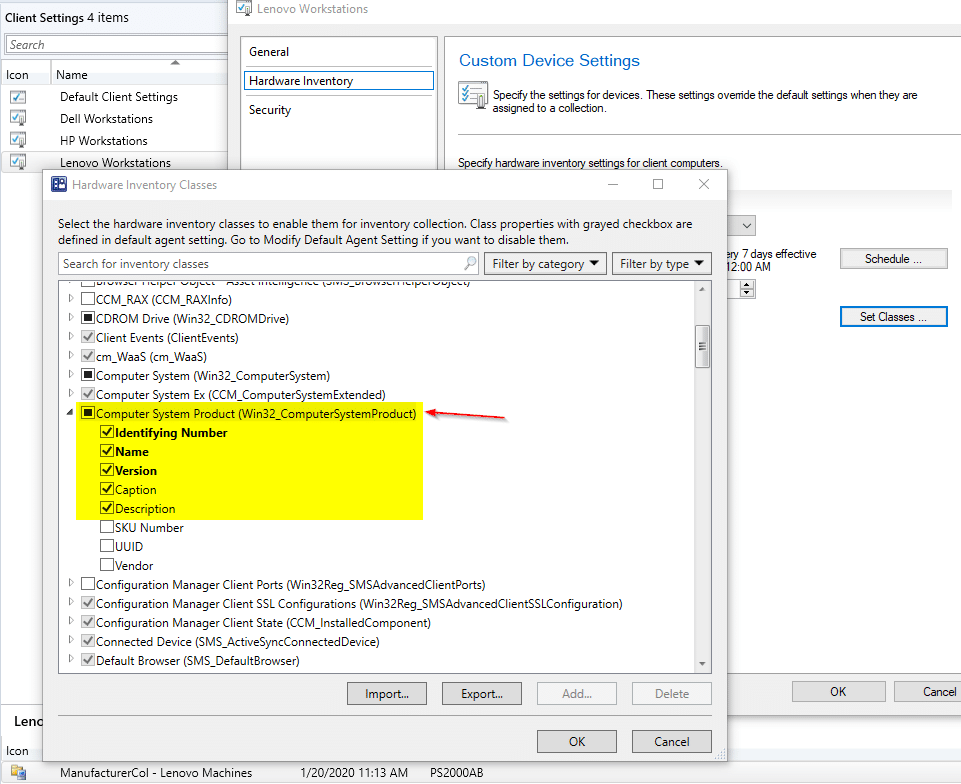Screen dimensions: 961x784
Task: Enable the SKU Number checkbox
Action: [x=107, y=528]
